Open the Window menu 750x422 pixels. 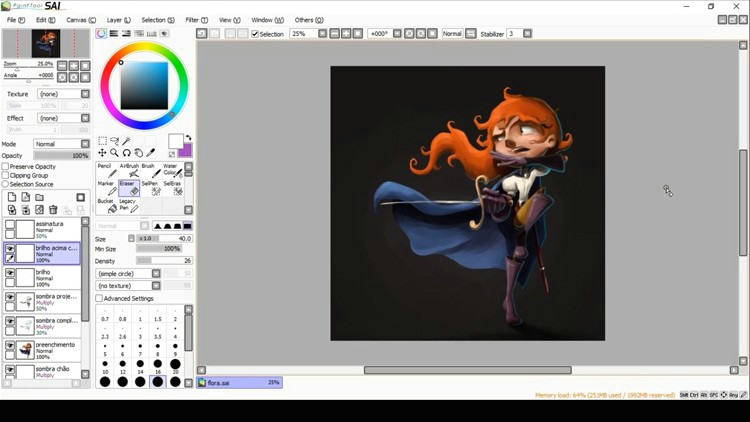(267, 20)
